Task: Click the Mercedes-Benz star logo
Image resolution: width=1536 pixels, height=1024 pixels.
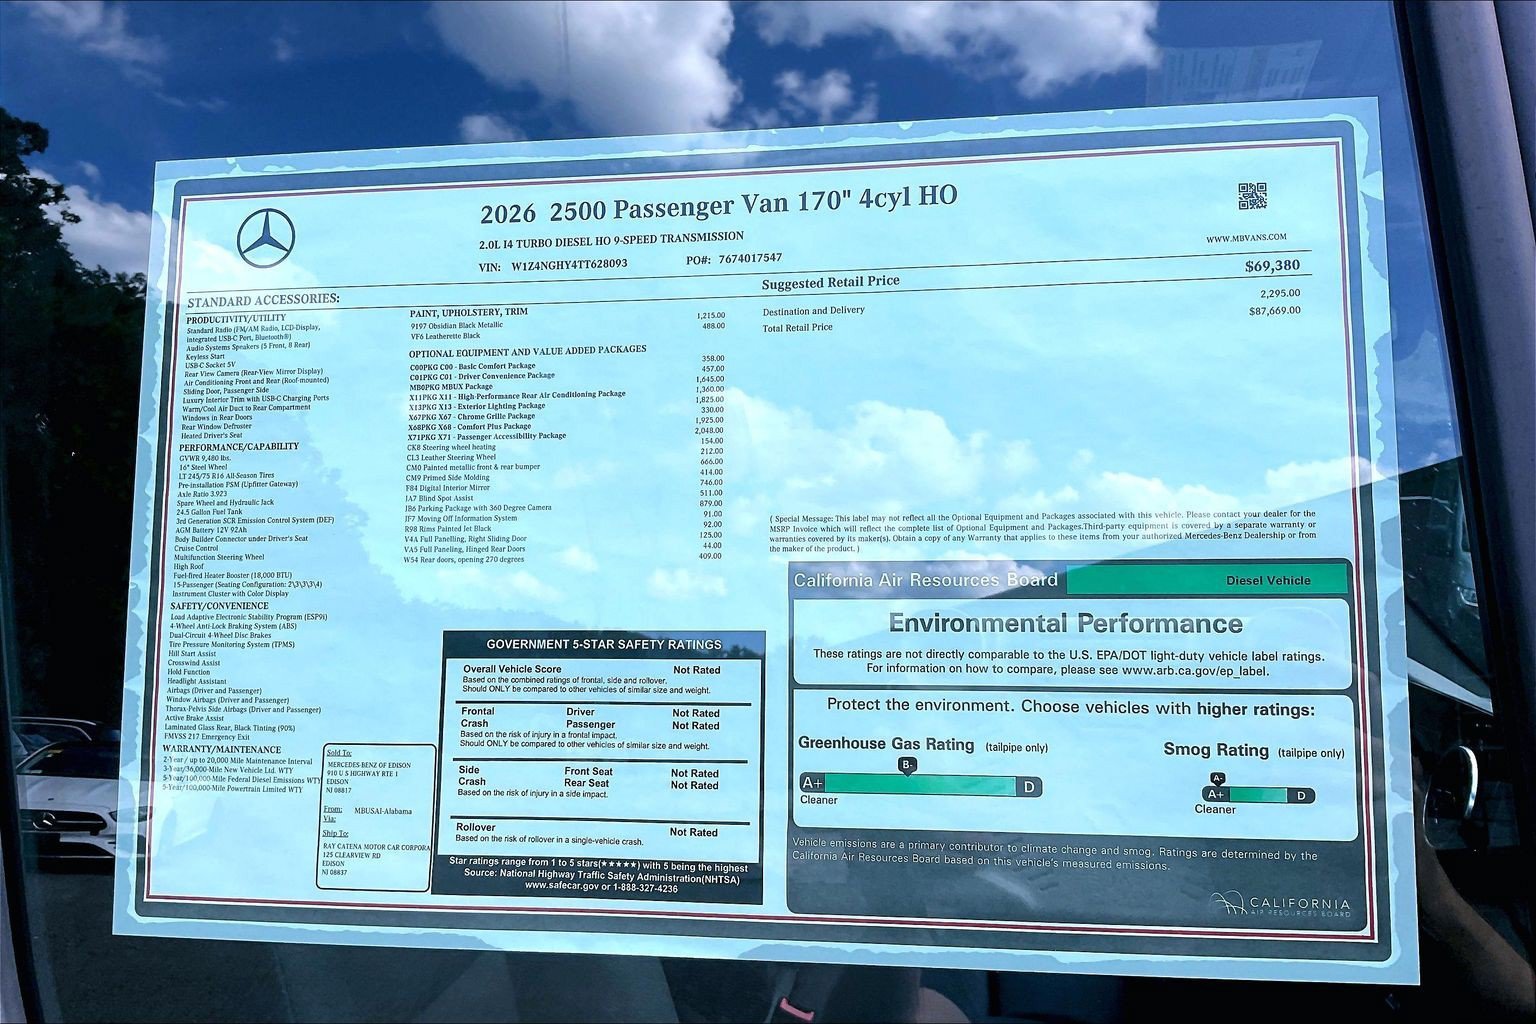Action: coord(267,239)
